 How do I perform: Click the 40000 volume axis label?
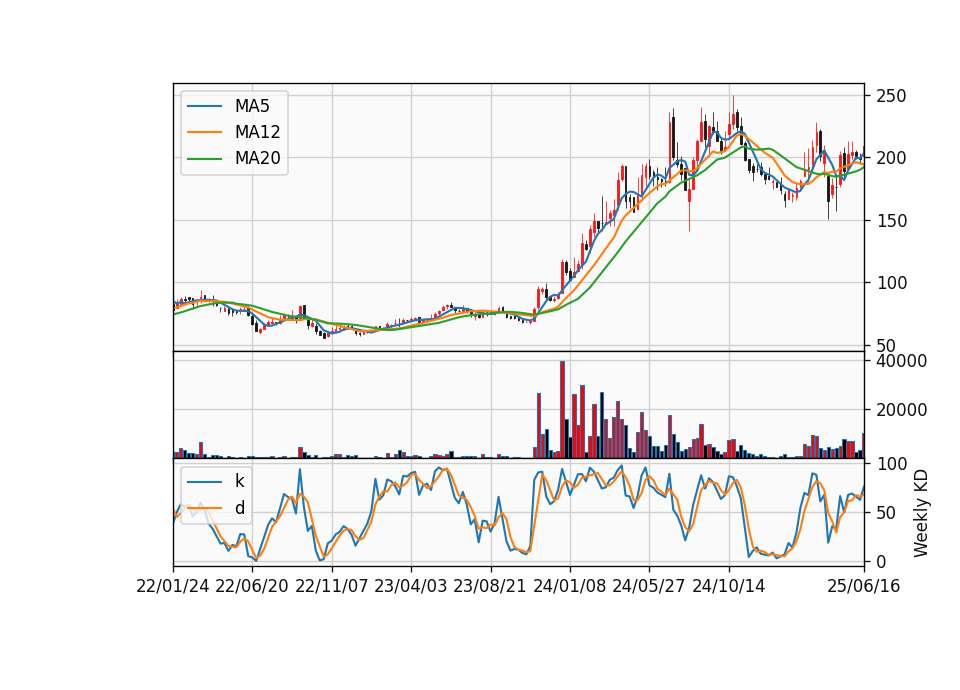pos(901,361)
